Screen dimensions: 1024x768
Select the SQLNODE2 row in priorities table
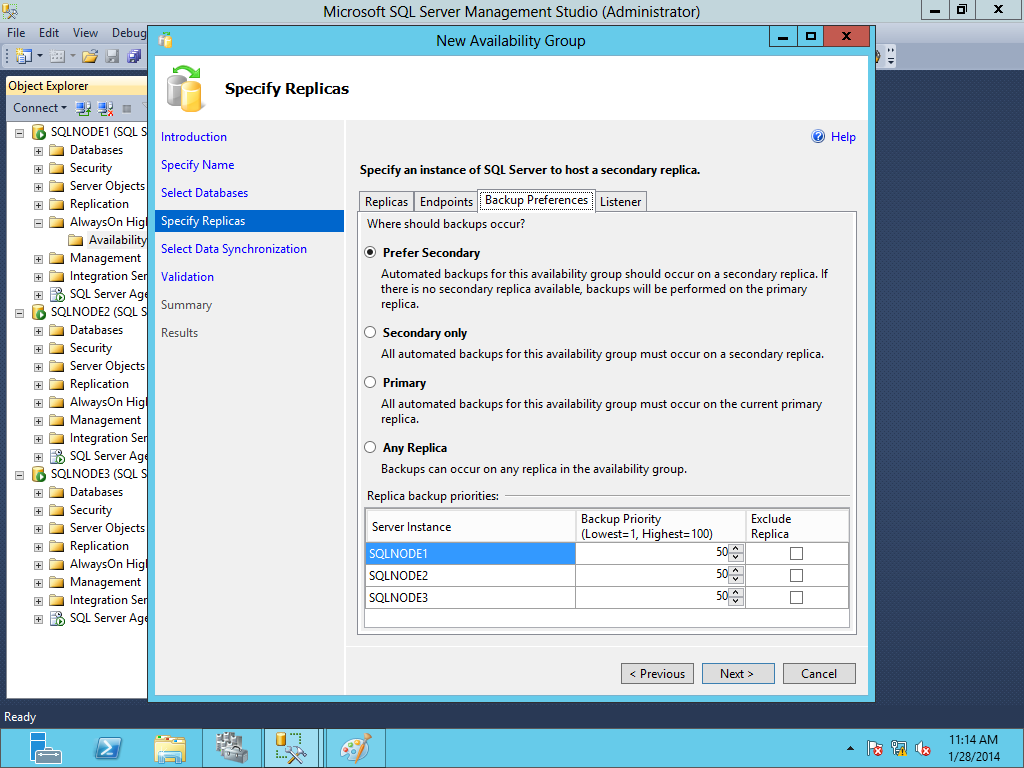(607, 575)
